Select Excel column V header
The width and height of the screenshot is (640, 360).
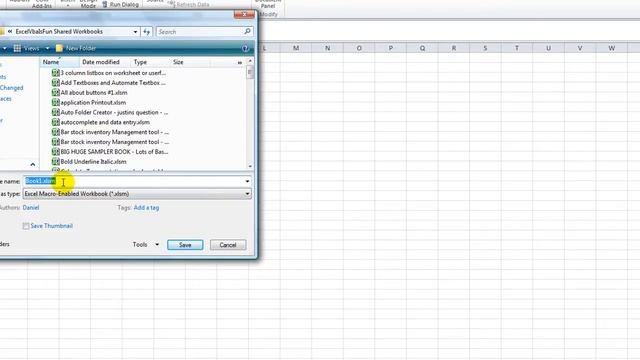tap(580, 48)
